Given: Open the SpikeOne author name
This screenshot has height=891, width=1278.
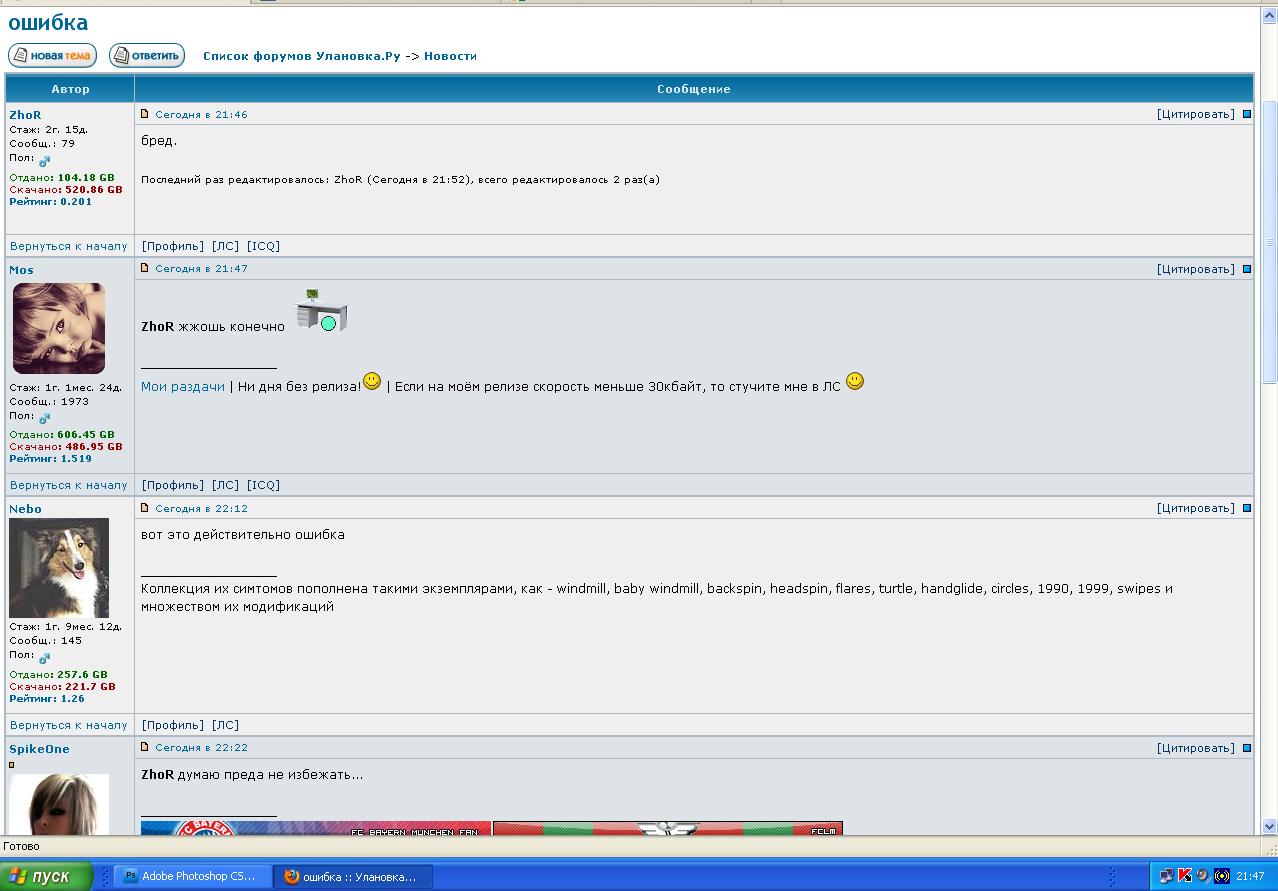Looking at the screenshot, I should (x=39, y=749).
